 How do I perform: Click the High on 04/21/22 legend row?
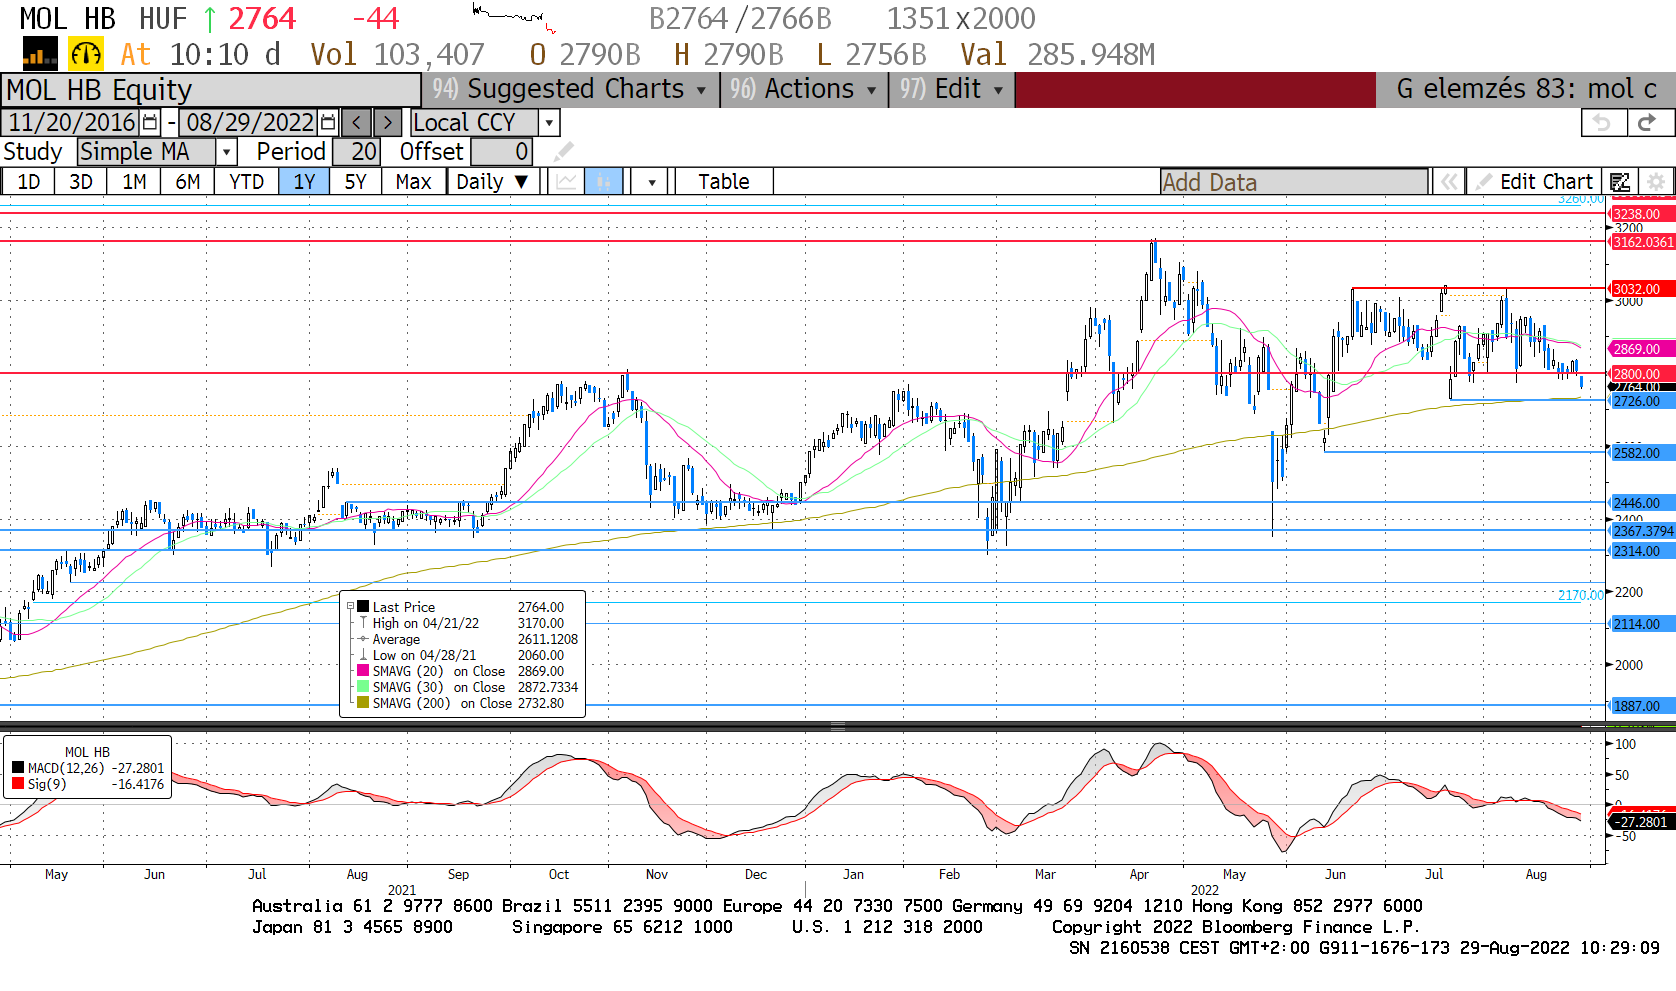click(461, 622)
